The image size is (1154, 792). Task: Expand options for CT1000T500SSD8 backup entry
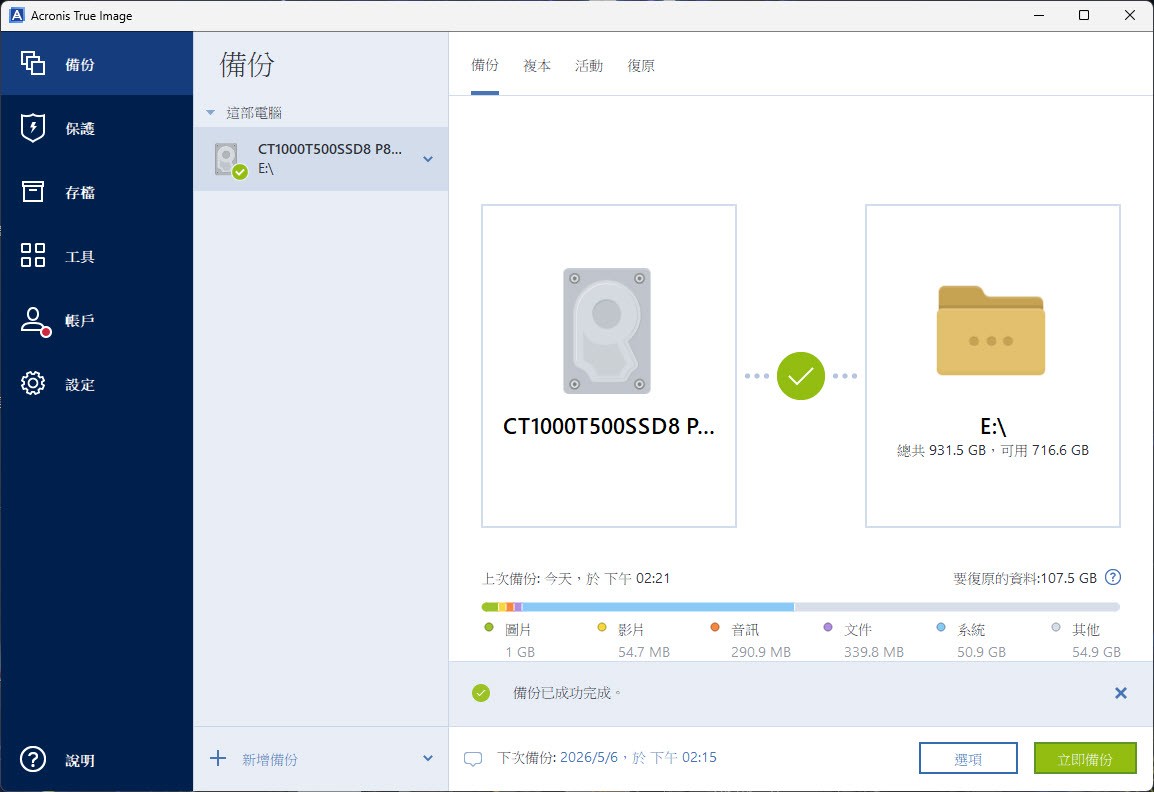click(428, 159)
